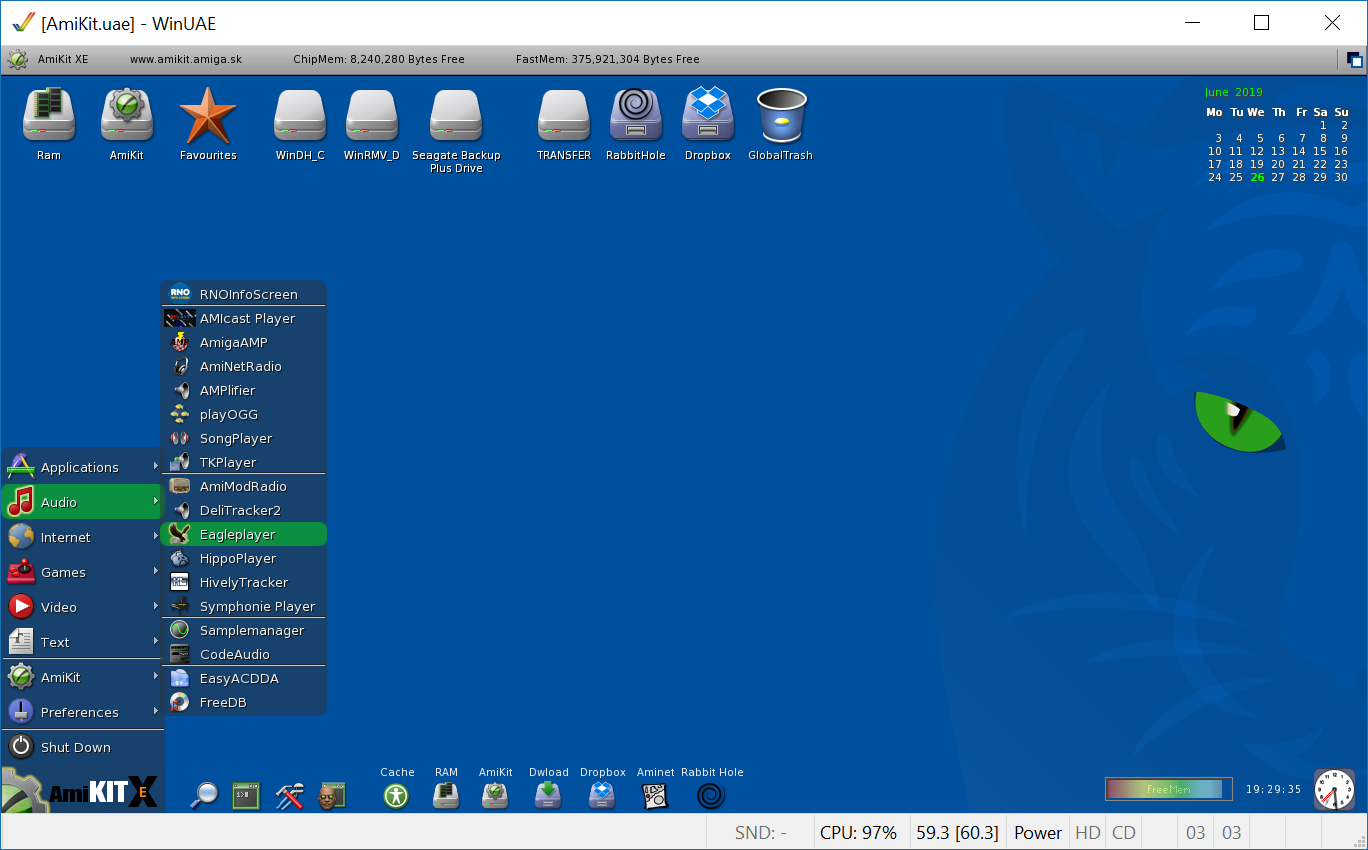Launch DeliTracker2
This screenshot has height=850, width=1368.
tap(244, 510)
